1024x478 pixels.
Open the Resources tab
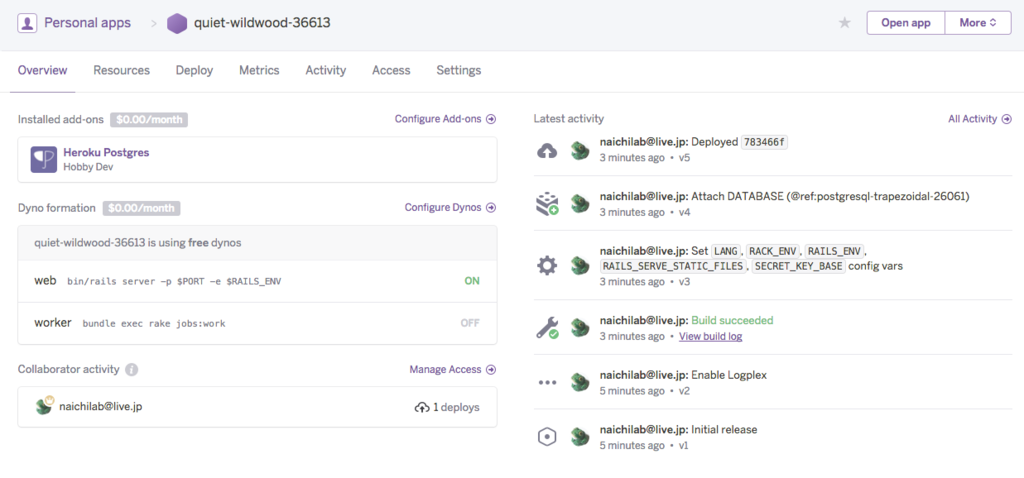[x=121, y=71]
